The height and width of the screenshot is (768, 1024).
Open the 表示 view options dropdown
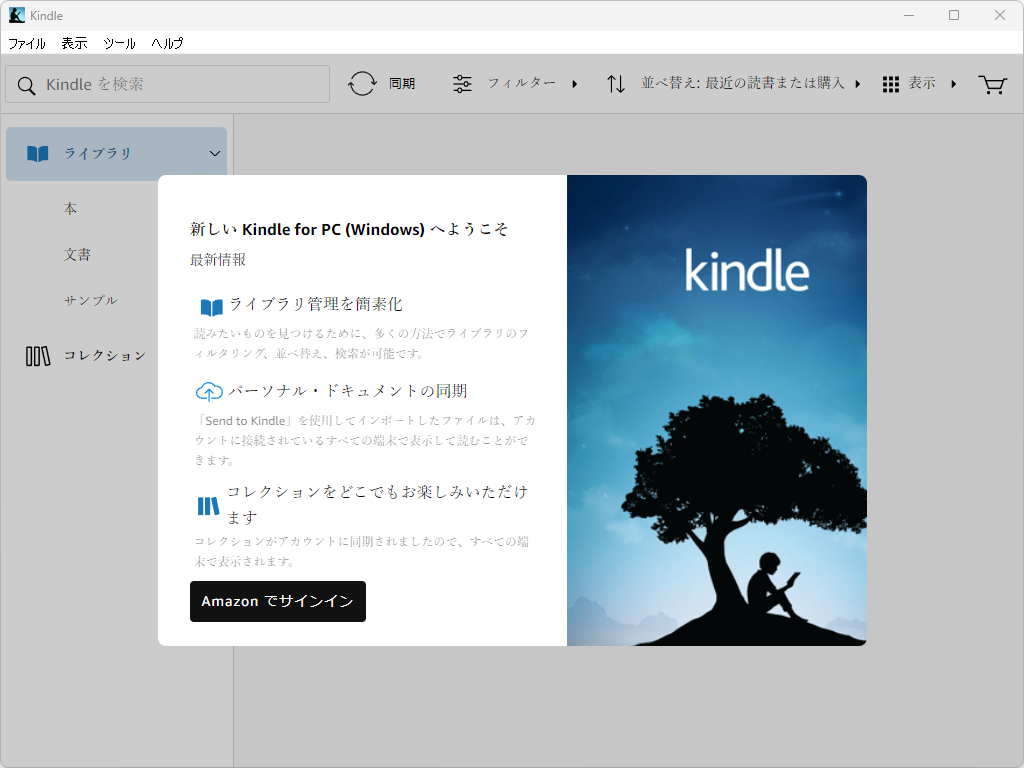pos(921,84)
